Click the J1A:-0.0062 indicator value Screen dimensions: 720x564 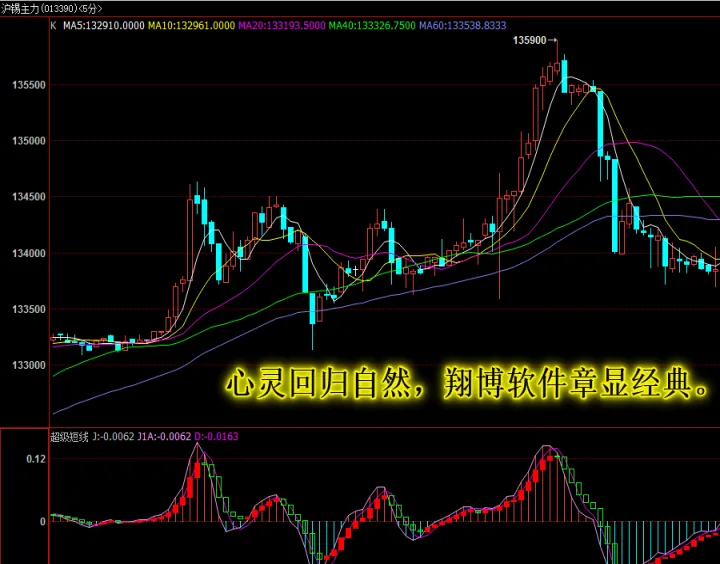(x=164, y=437)
